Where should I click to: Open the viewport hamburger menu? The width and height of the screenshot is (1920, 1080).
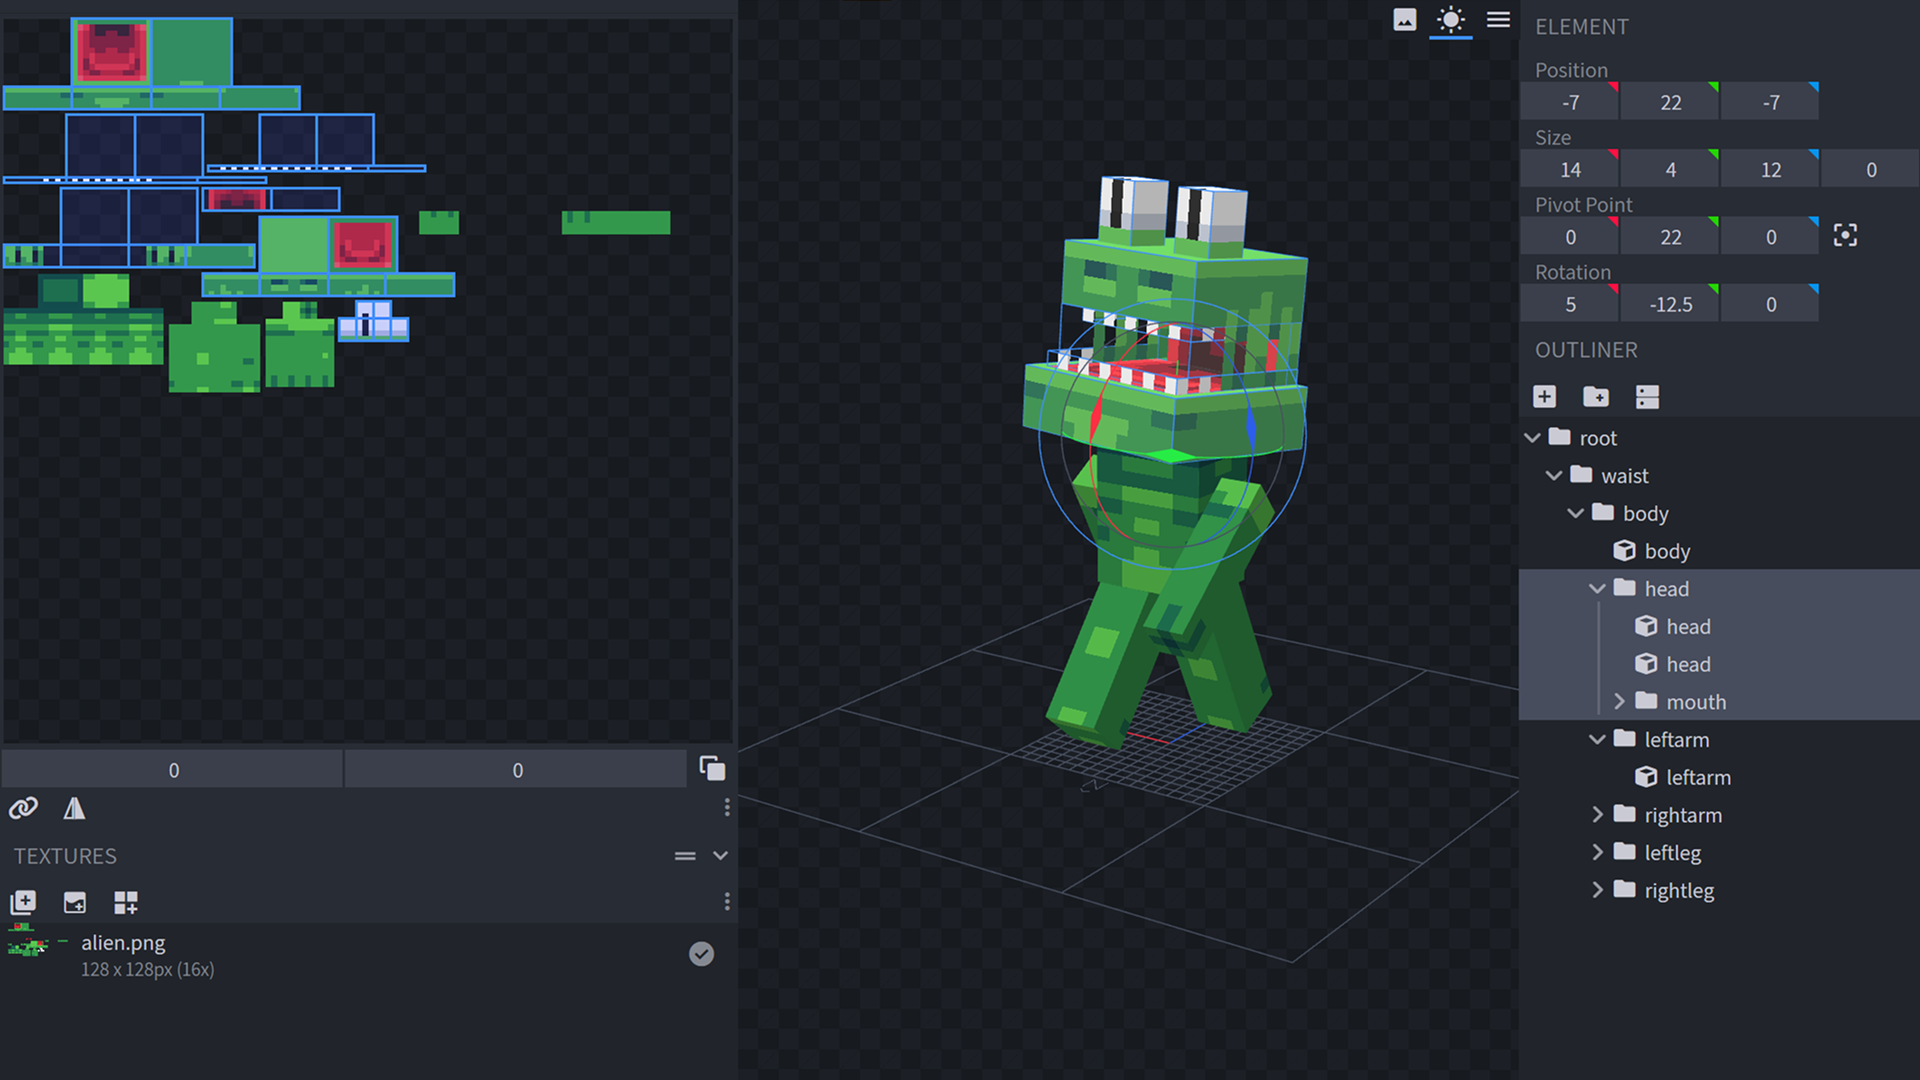click(x=1498, y=20)
